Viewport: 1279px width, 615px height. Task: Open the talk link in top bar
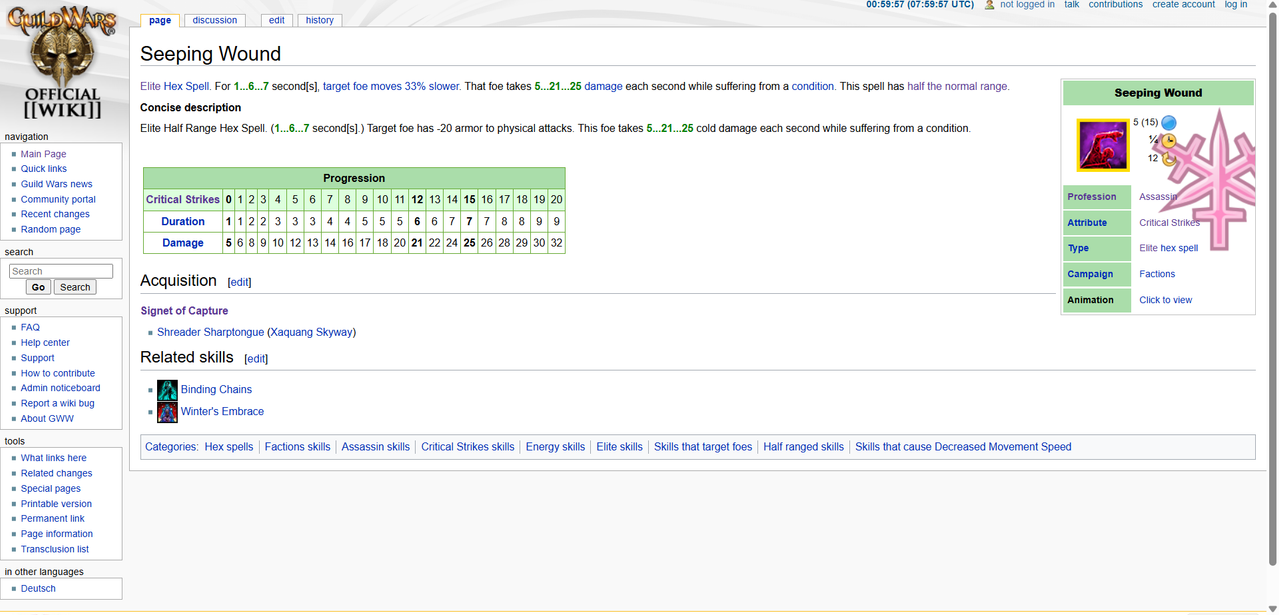tap(1071, 5)
